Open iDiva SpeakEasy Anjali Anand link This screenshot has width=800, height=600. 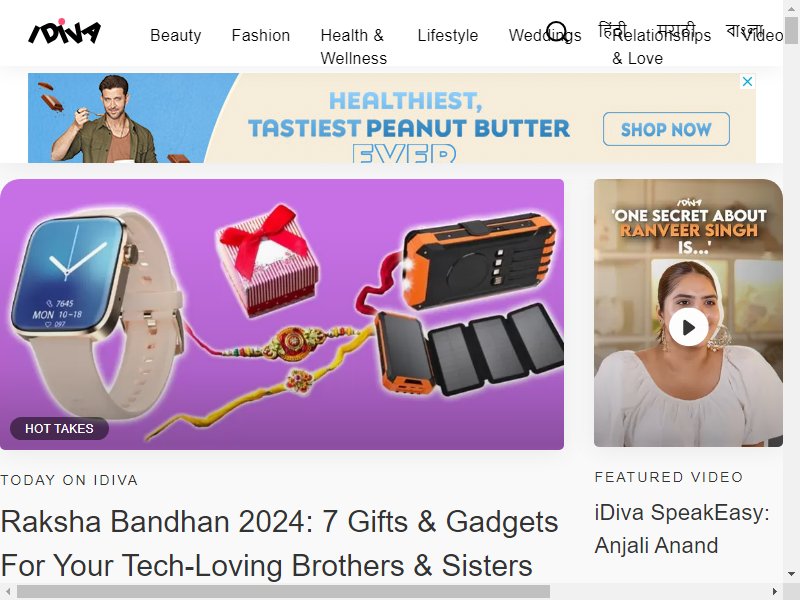point(682,529)
